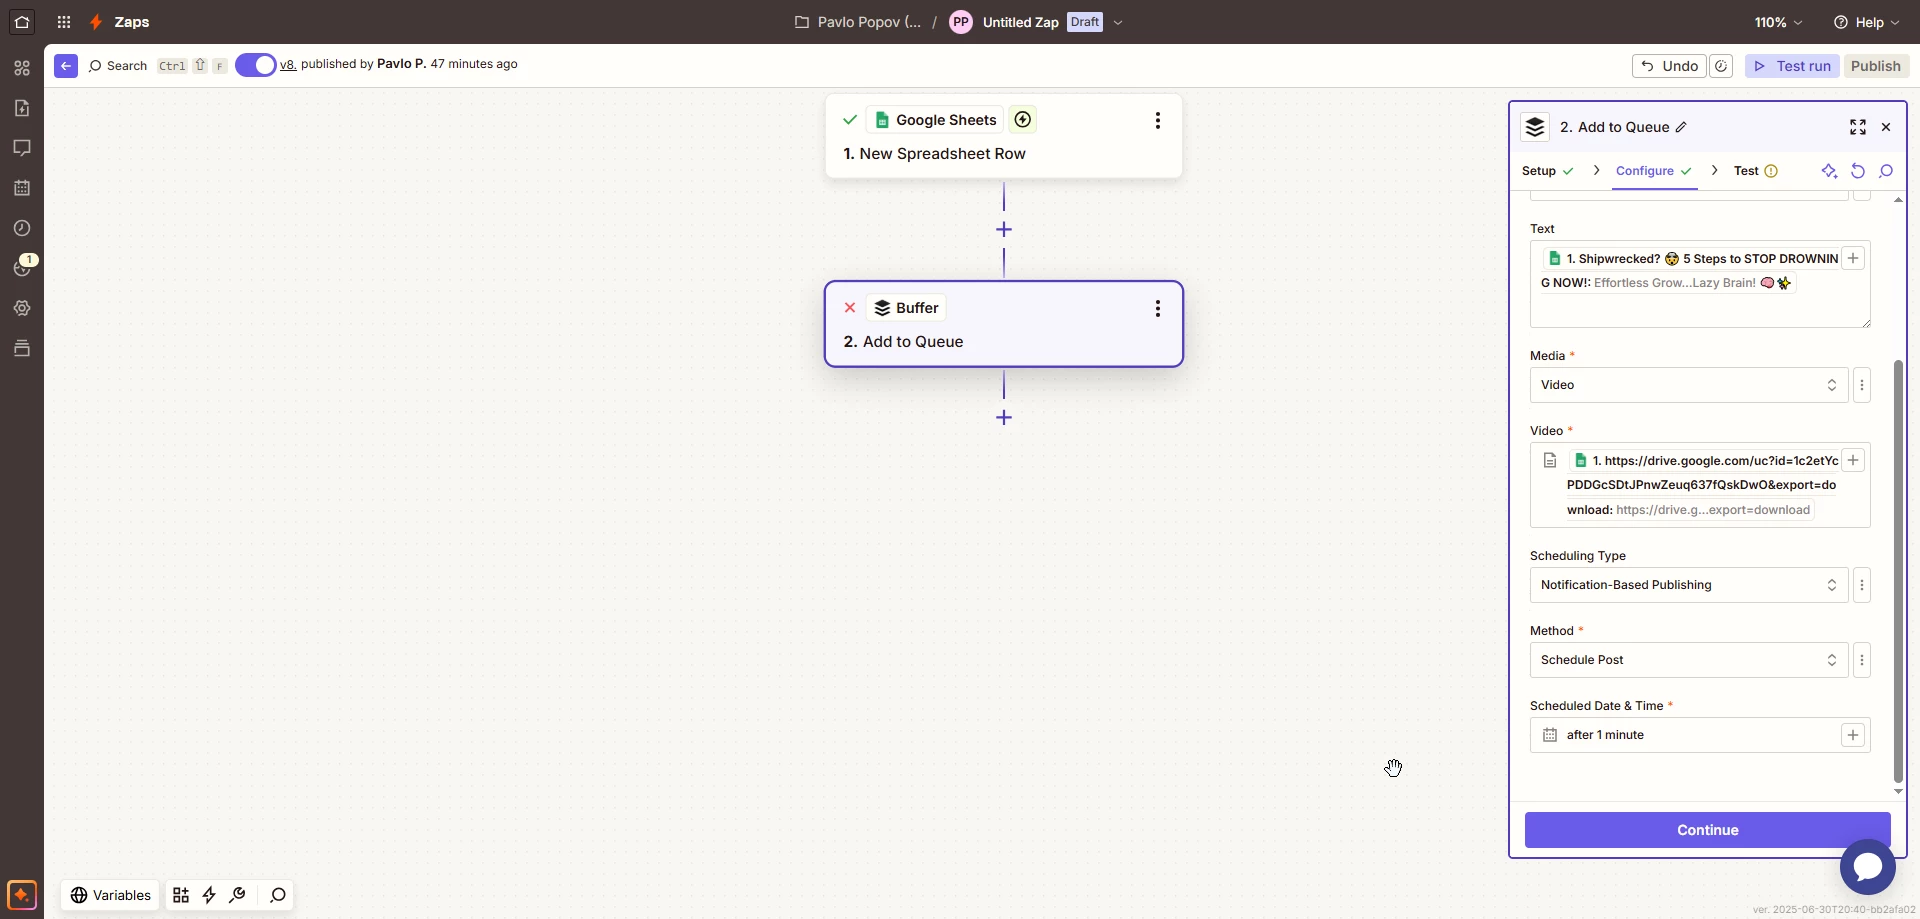
Task: Open the Media dropdown set to Video
Action: pos(1689,385)
